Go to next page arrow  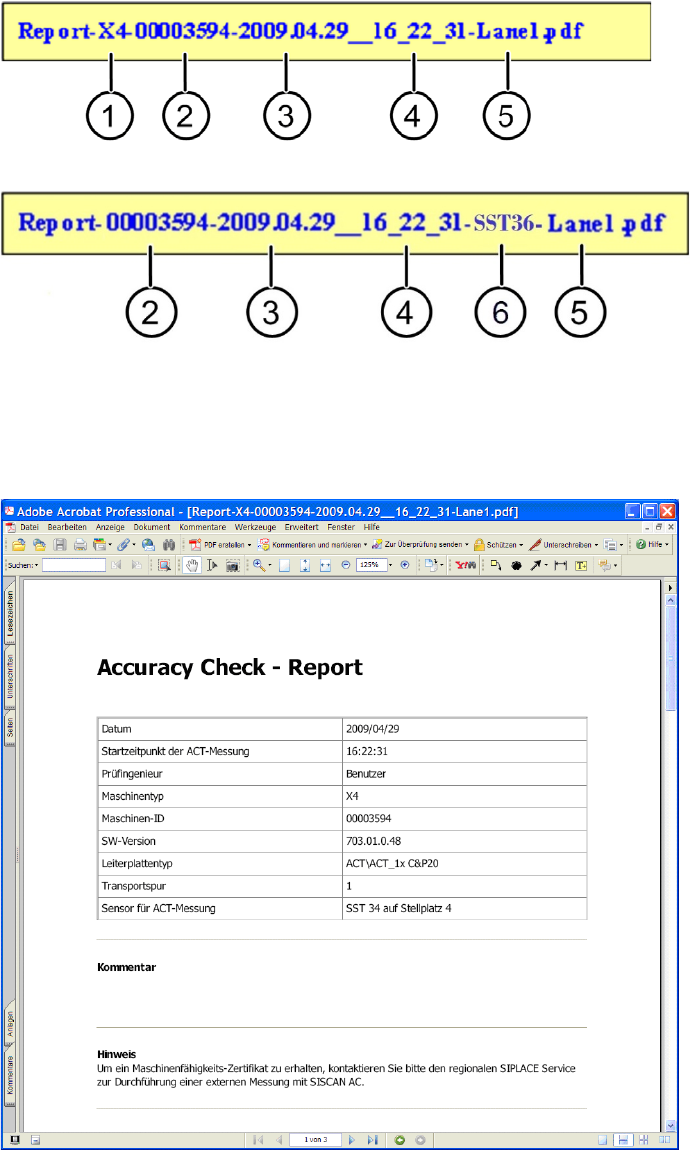pyautogui.click(x=351, y=1140)
